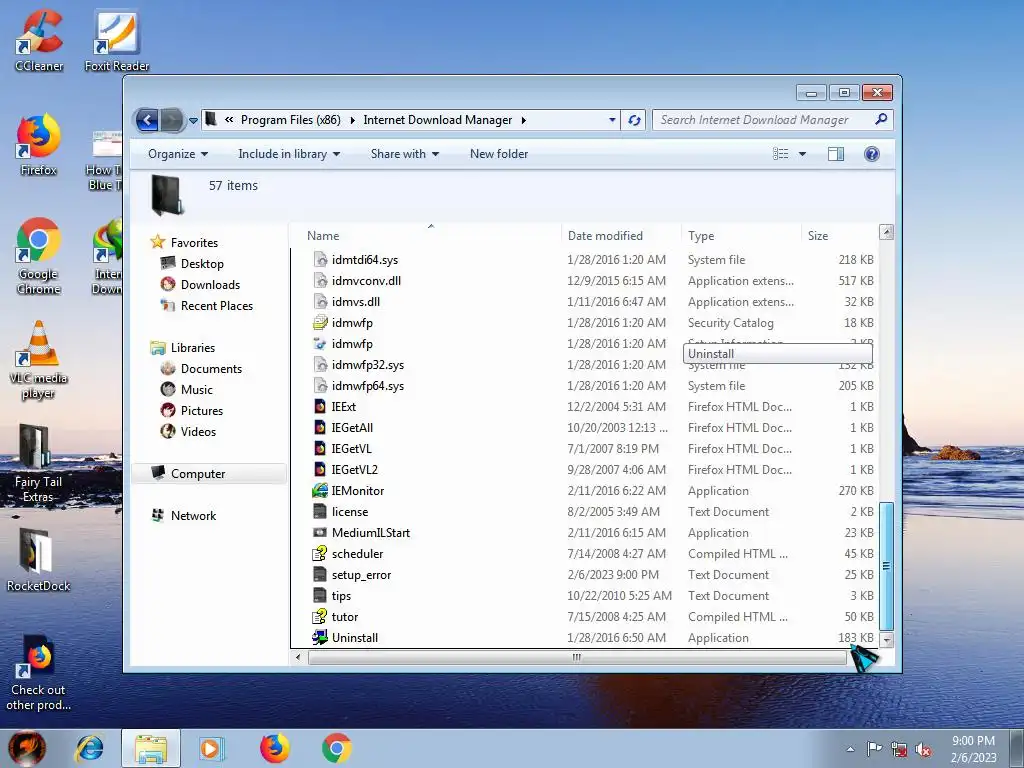Launch Firefox from the taskbar
This screenshot has width=1024, height=768.
click(274, 748)
